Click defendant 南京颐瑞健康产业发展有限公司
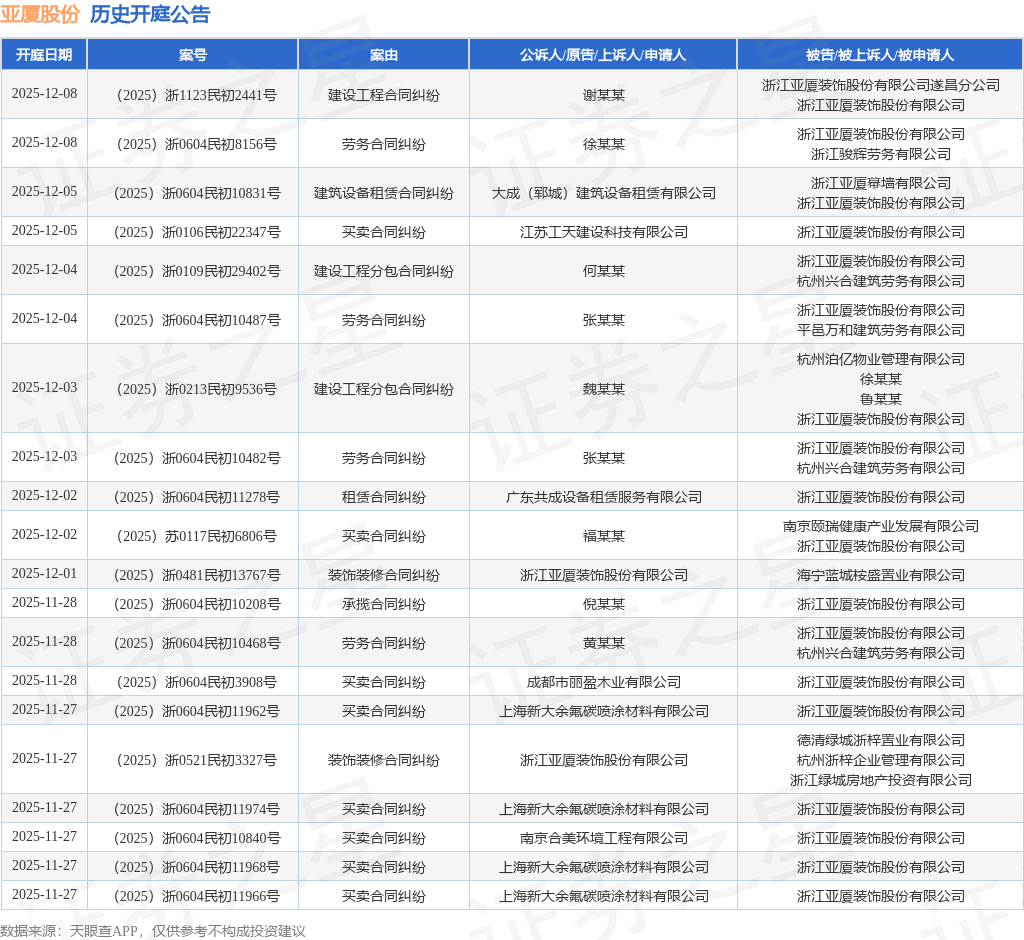Viewport: 1024px width, 940px height. (x=880, y=526)
